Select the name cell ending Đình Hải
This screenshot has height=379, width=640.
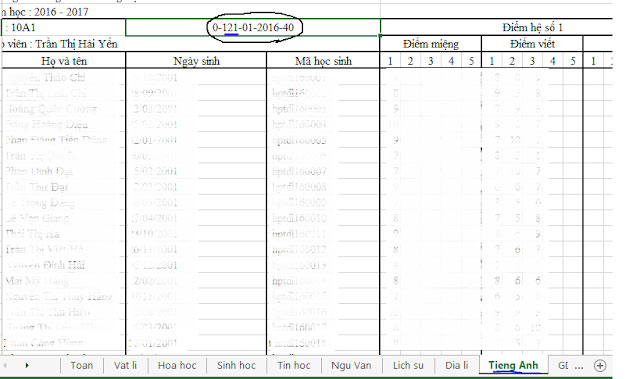click(x=64, y=265)
